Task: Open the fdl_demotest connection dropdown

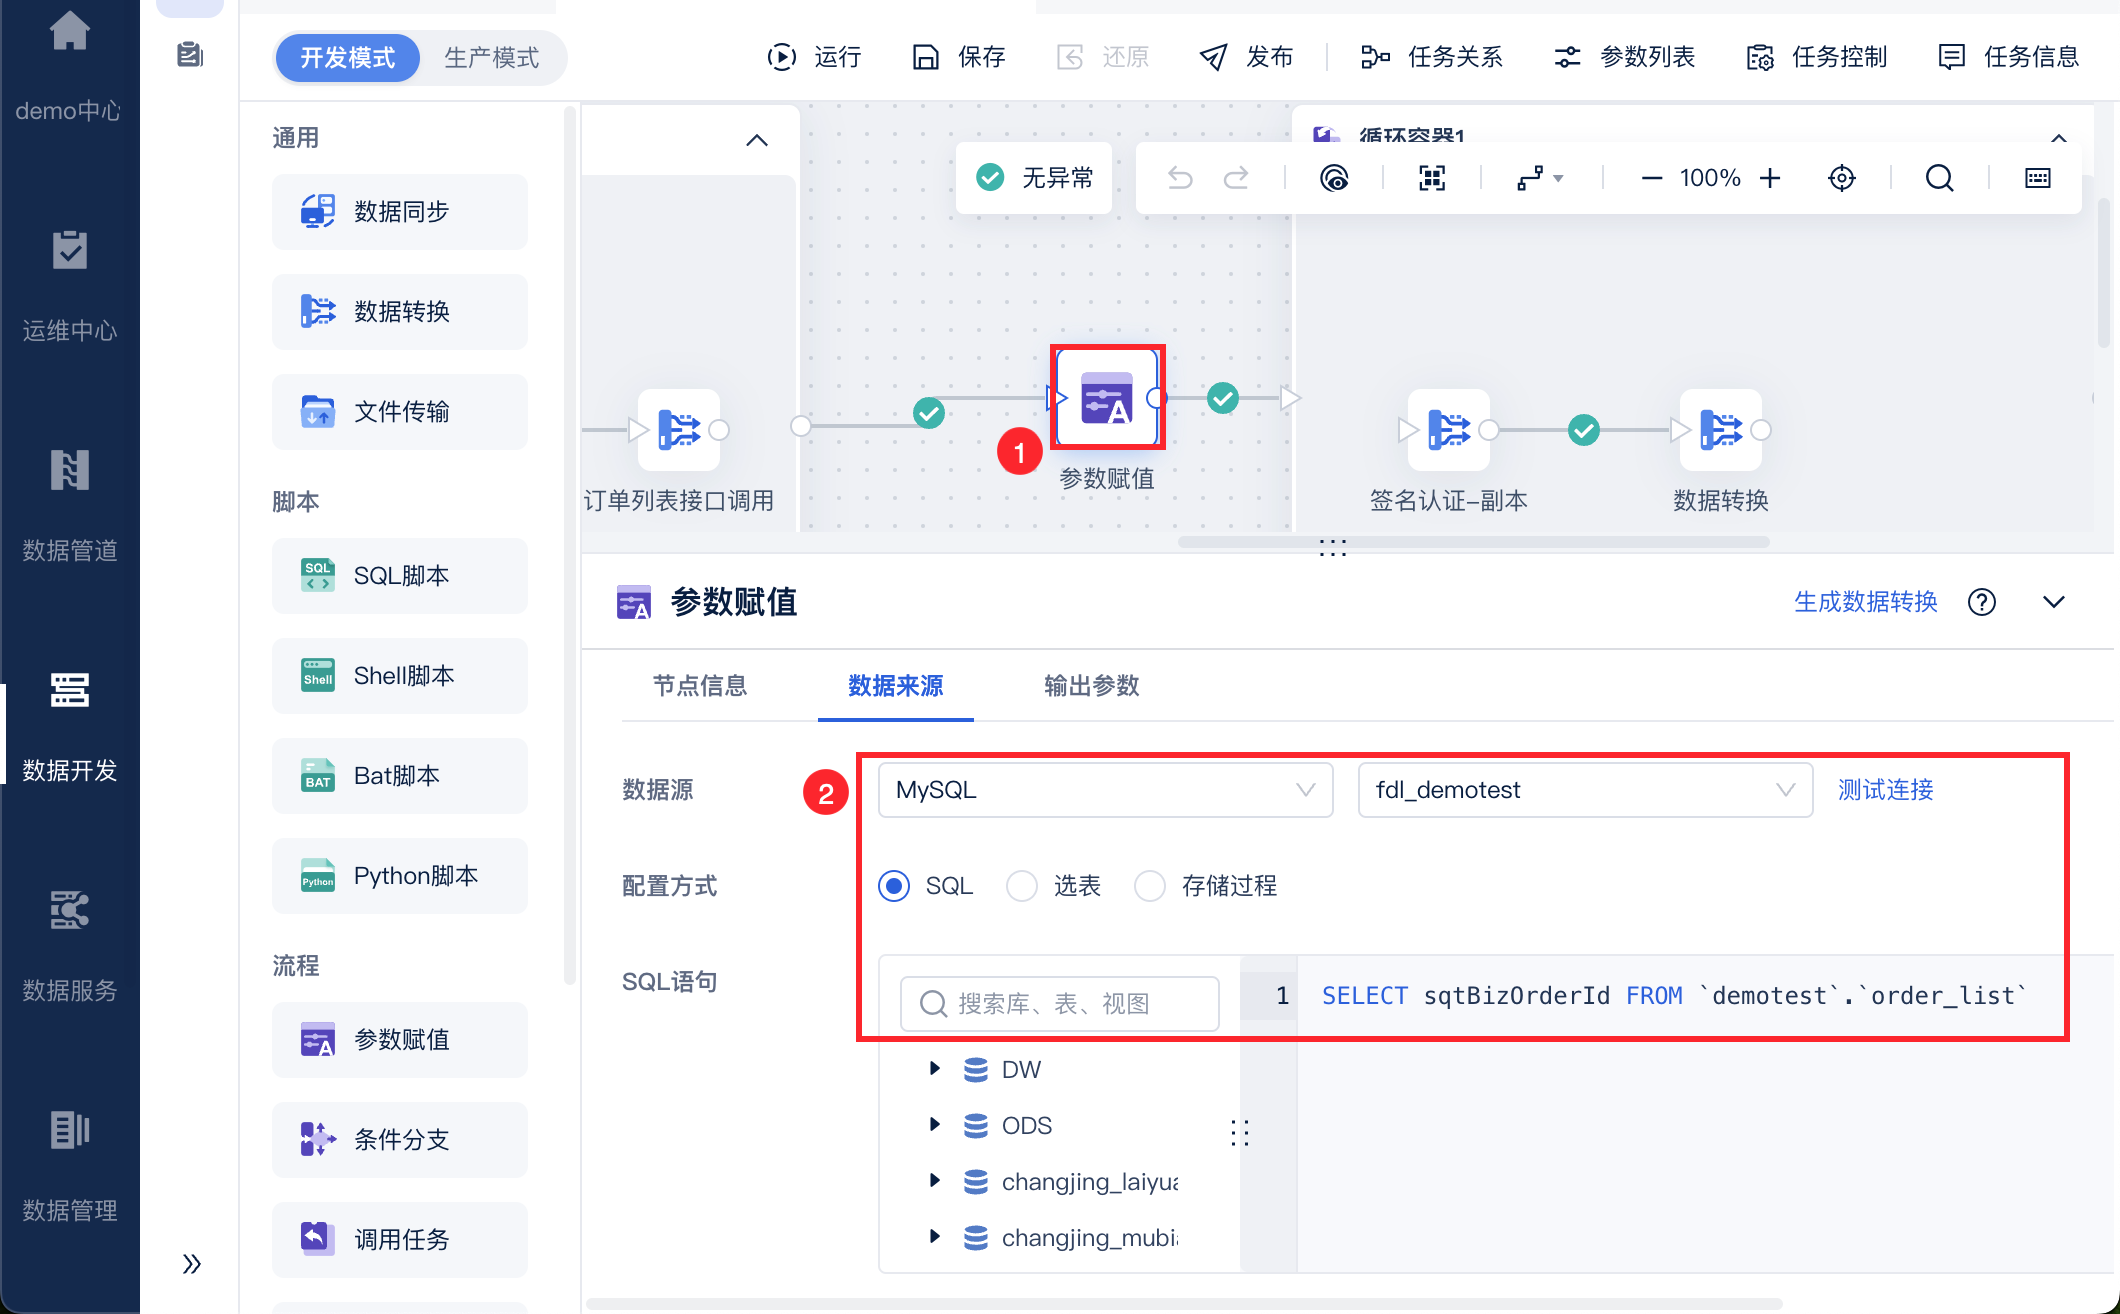Action: point(1584,790)
